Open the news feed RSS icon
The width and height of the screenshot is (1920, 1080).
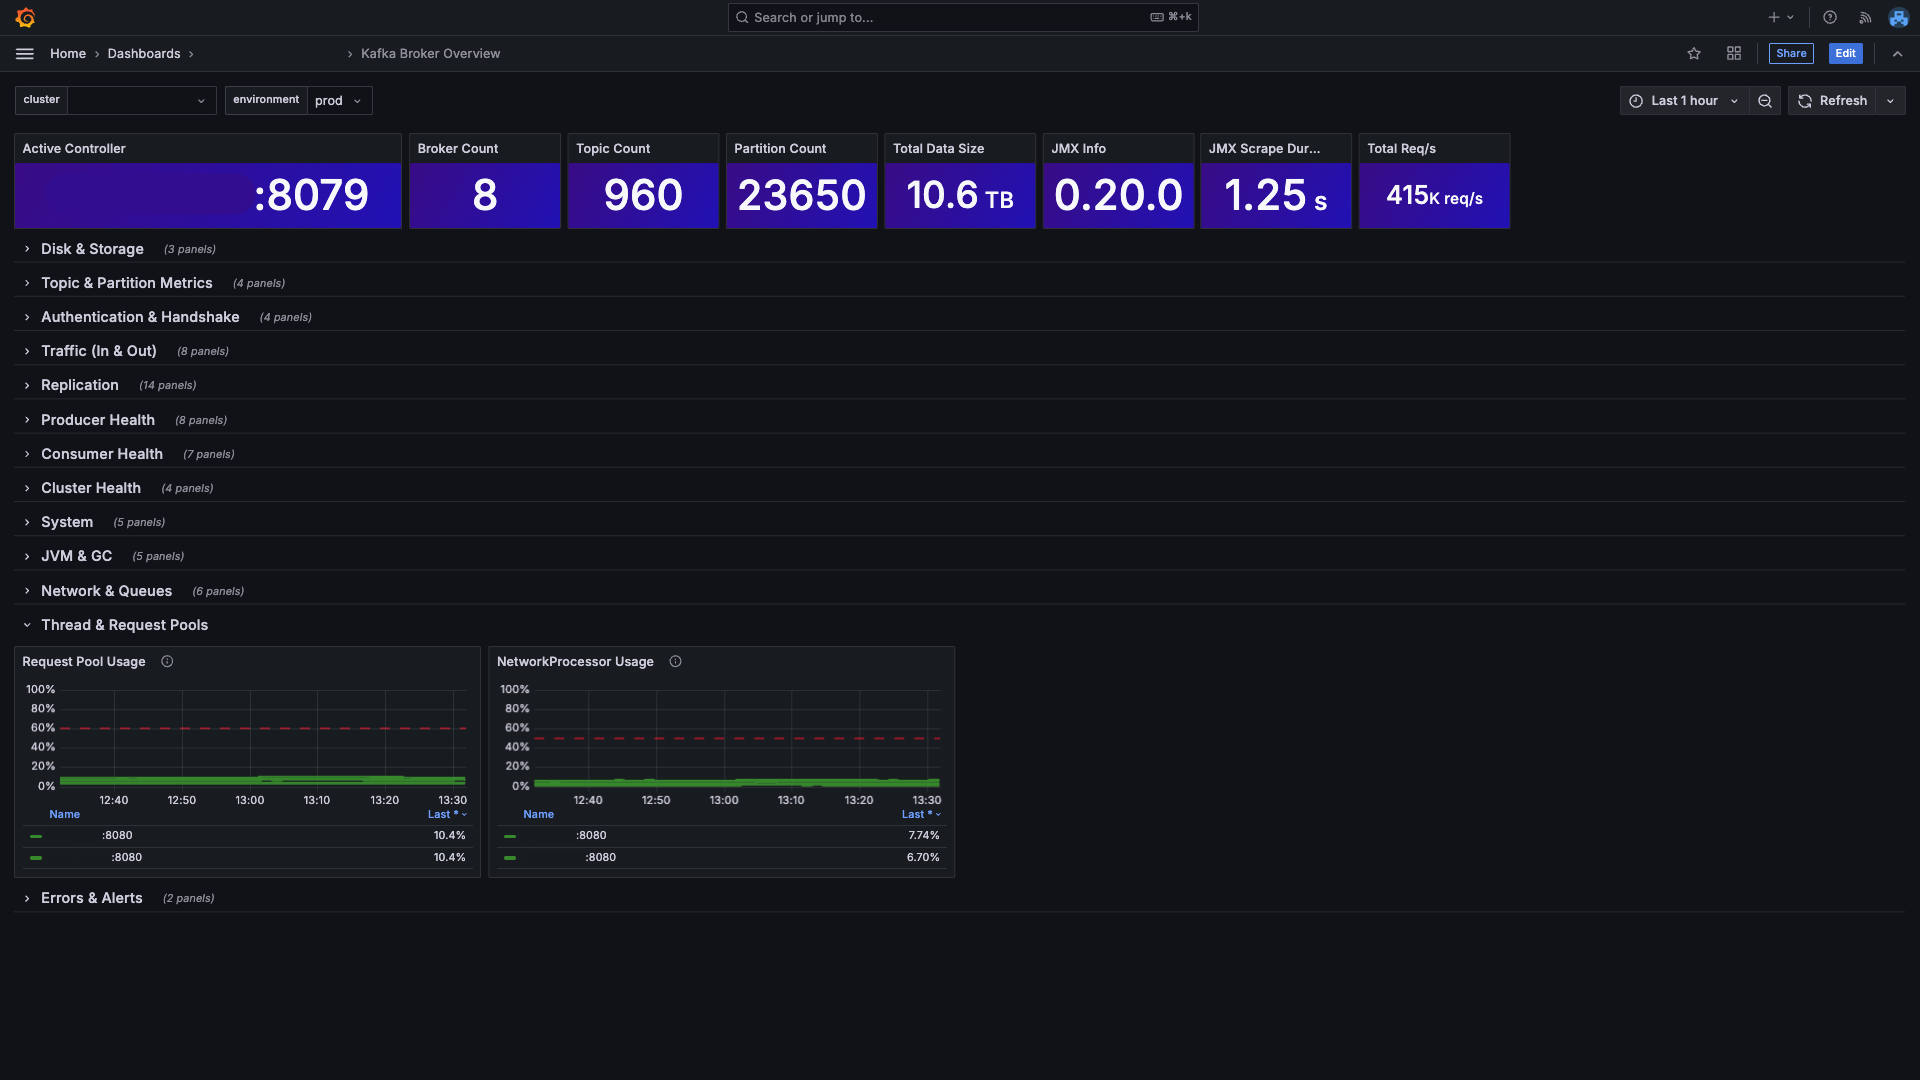click(x=1865, y=17)
